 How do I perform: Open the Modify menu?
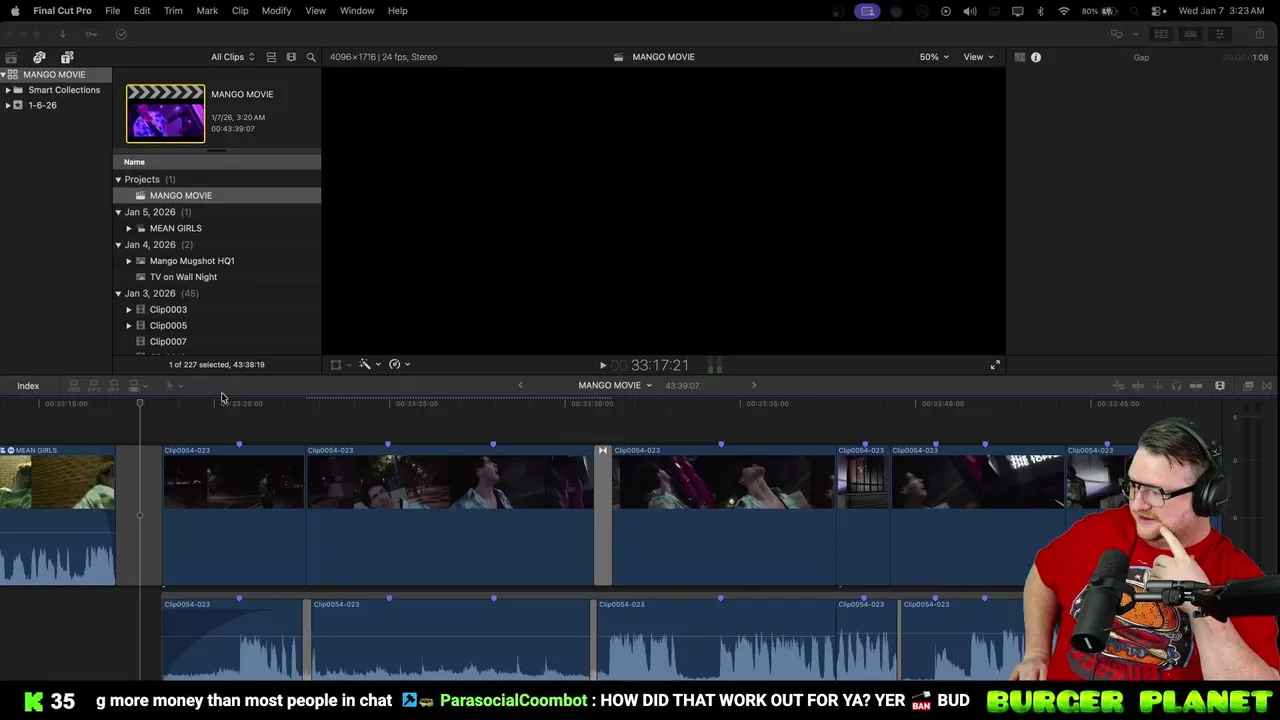[276, 11]
